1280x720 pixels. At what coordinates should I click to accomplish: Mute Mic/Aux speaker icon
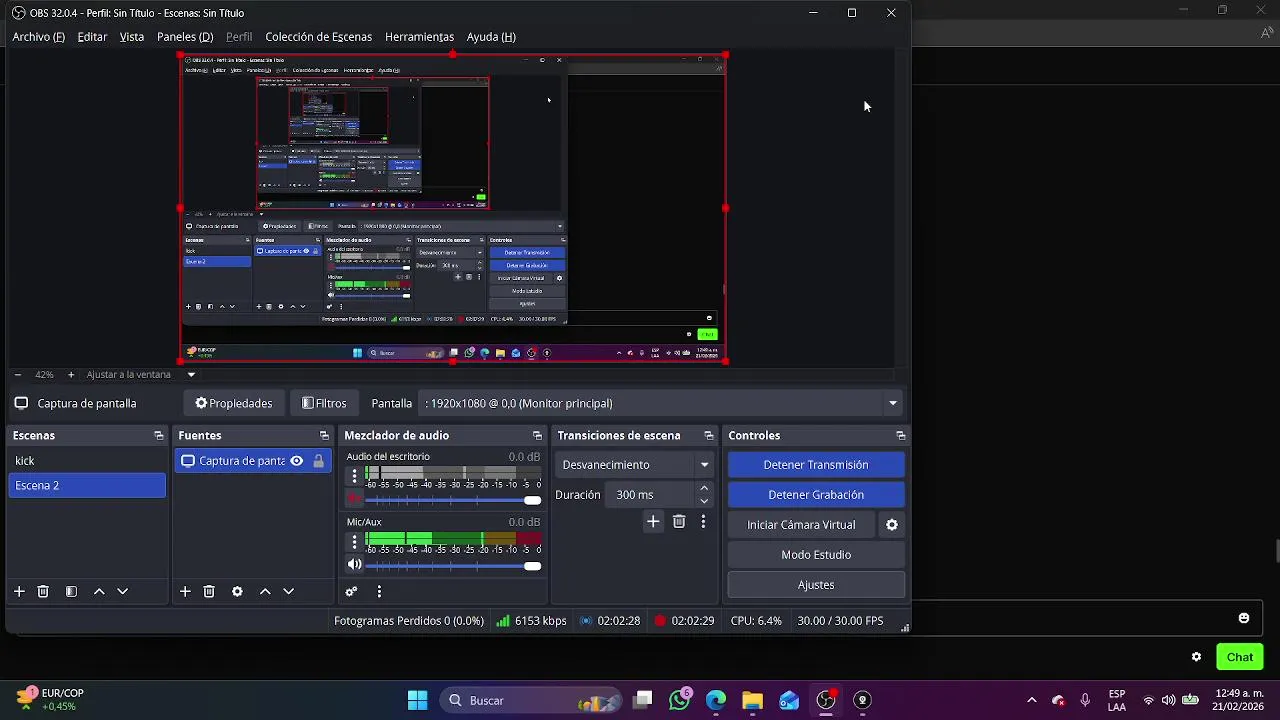354,564
